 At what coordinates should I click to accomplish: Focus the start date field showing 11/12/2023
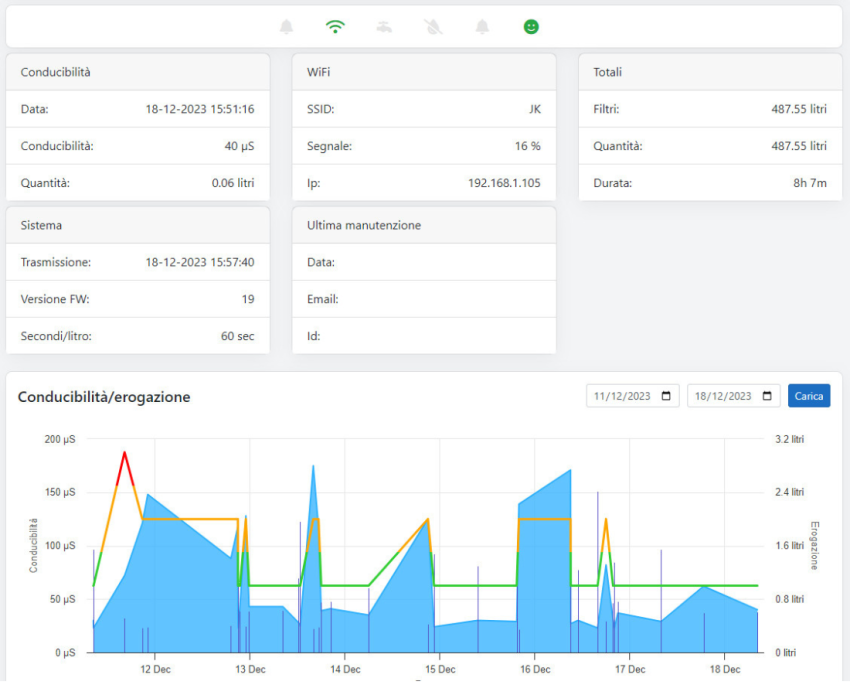pyautogui.click(x=622, y=396)
